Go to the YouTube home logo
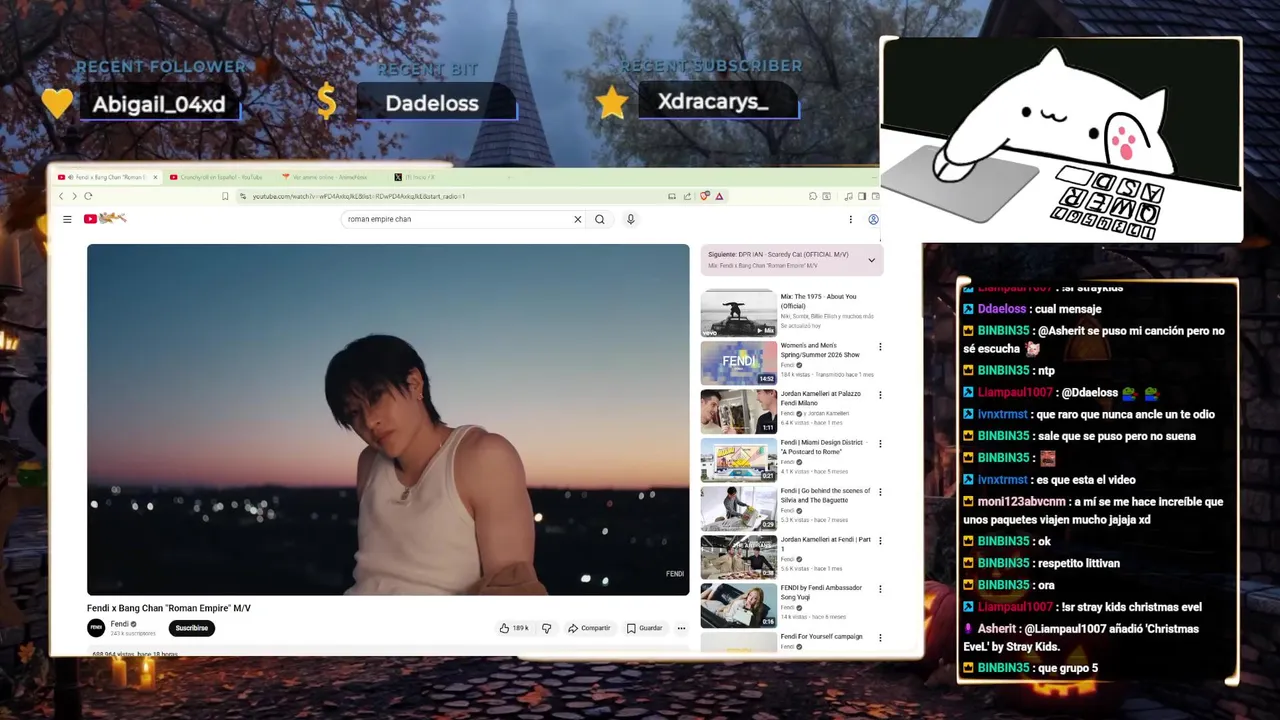The height and width of the screenshot is (720, 1280). pyautogui.click(x=105, y=218)
